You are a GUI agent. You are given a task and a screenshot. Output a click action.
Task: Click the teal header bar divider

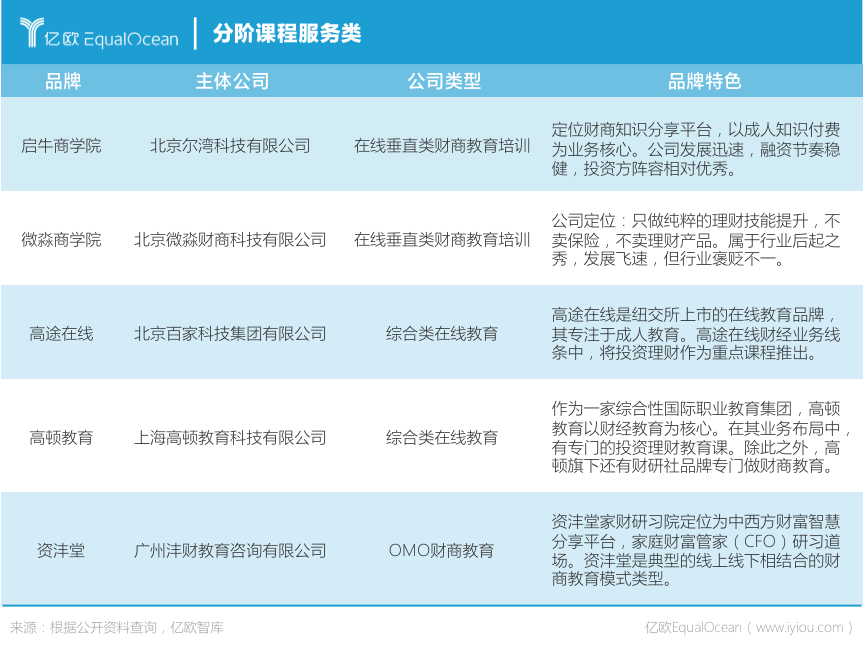tap(196, 31)
